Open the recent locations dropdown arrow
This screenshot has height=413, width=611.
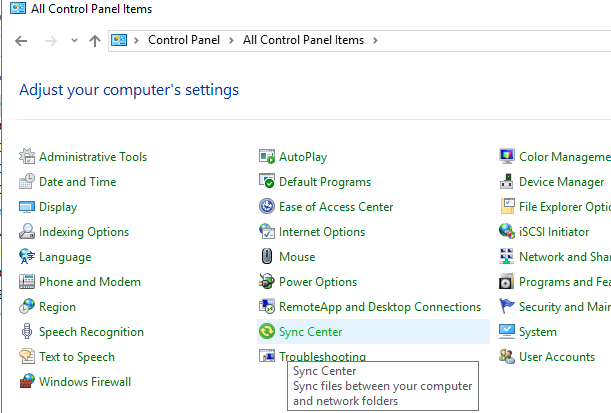(74, 41)
